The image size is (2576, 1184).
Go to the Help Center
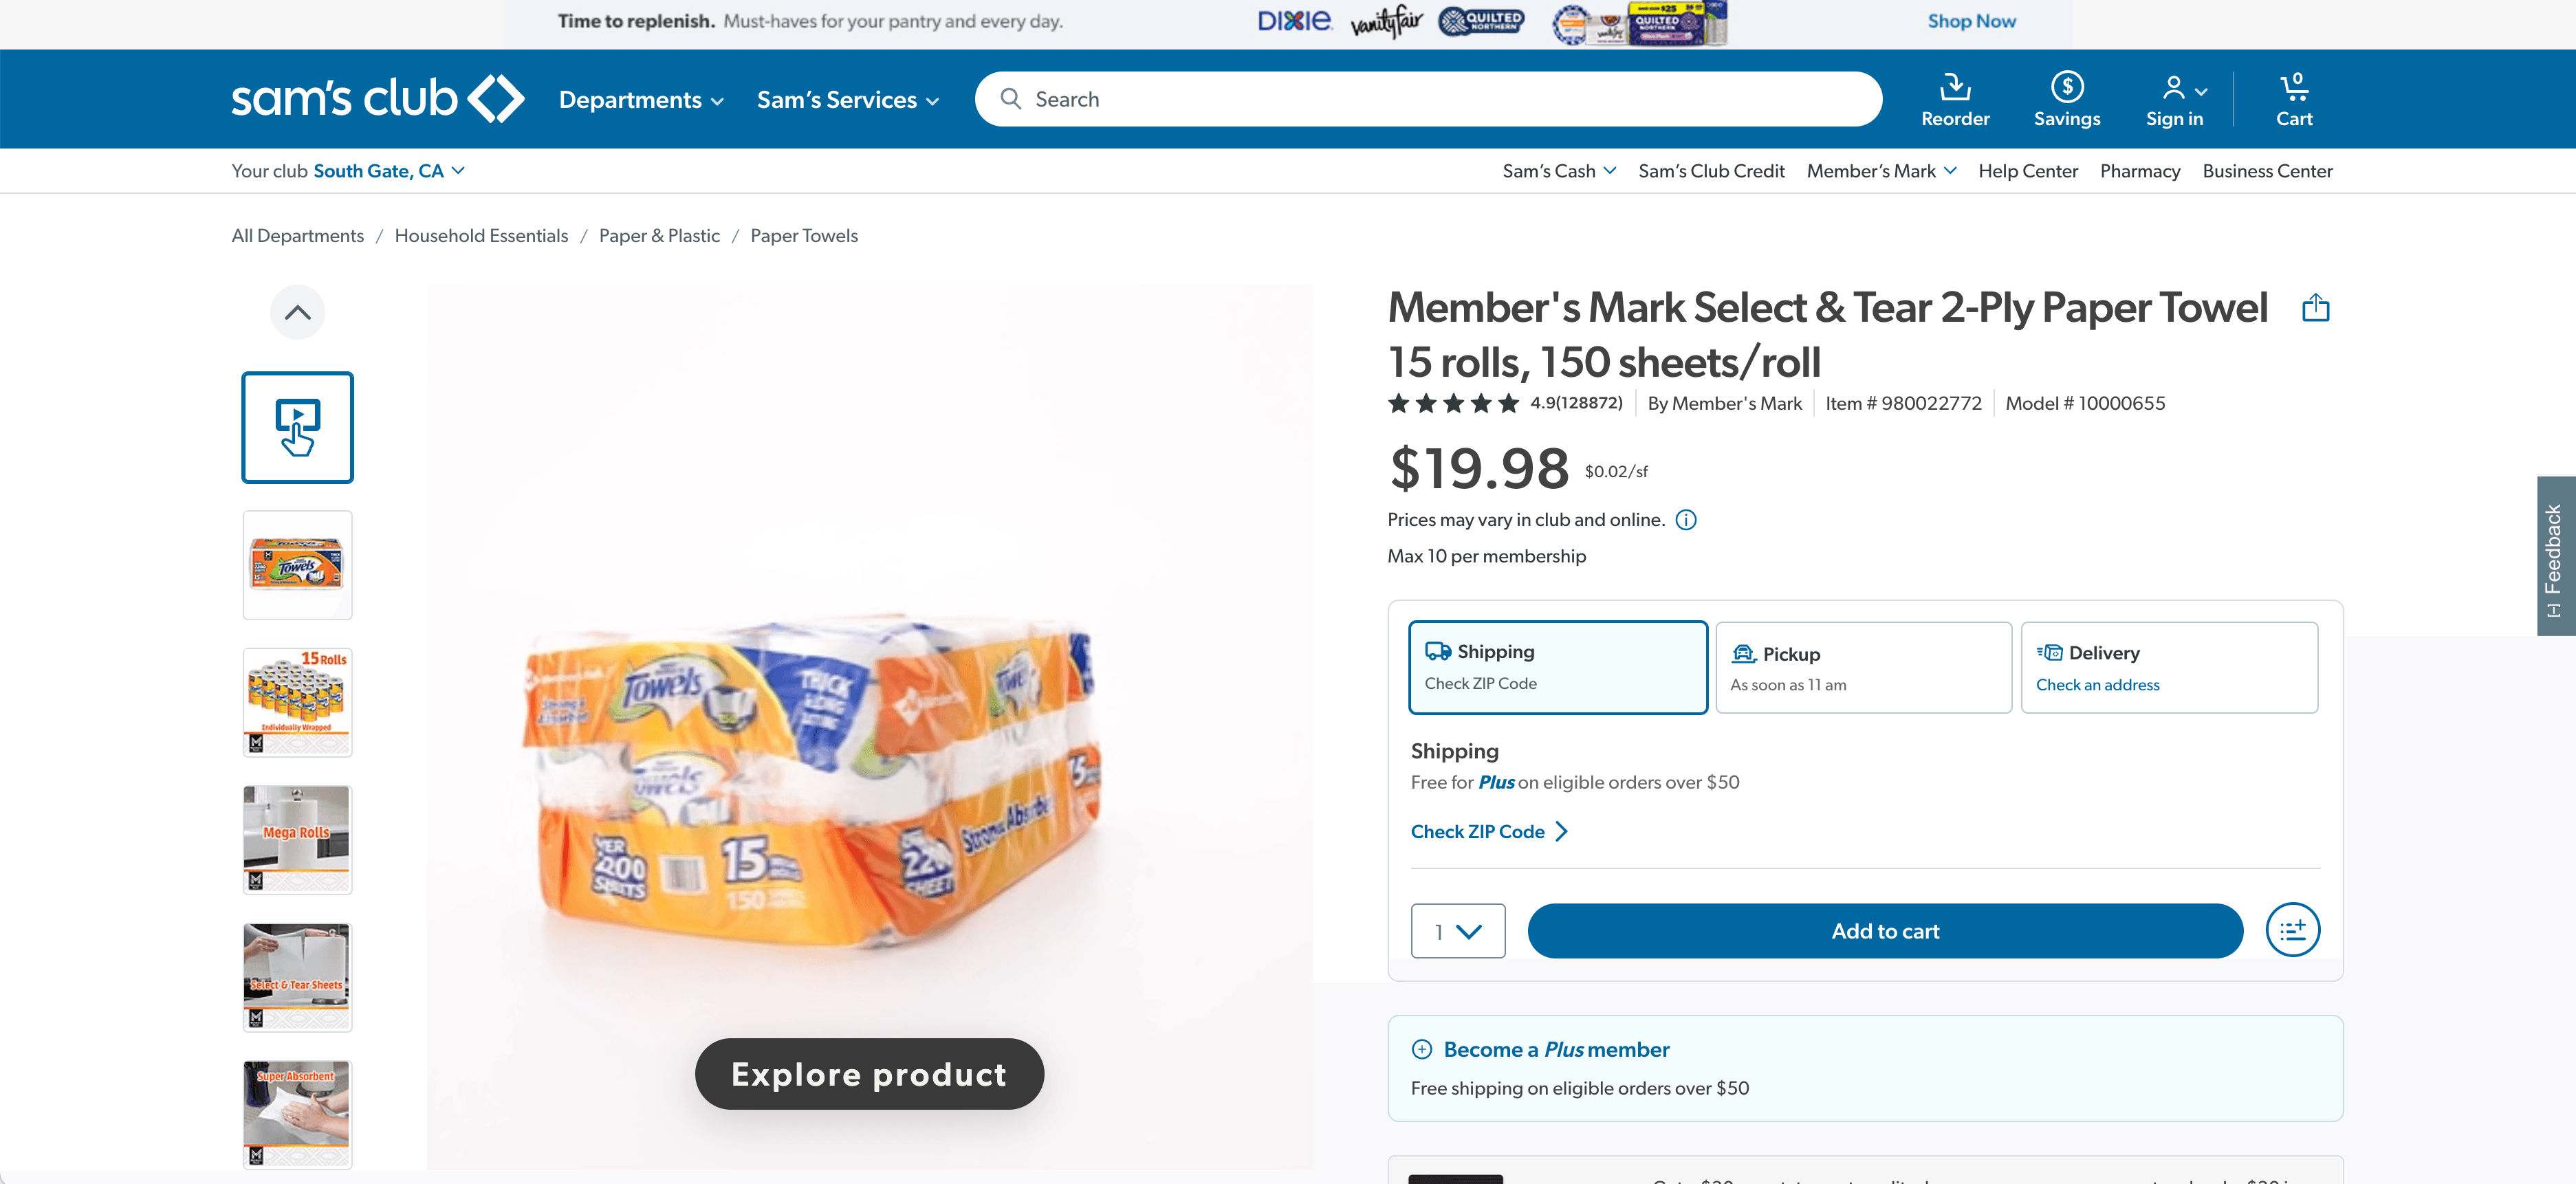2028,170
